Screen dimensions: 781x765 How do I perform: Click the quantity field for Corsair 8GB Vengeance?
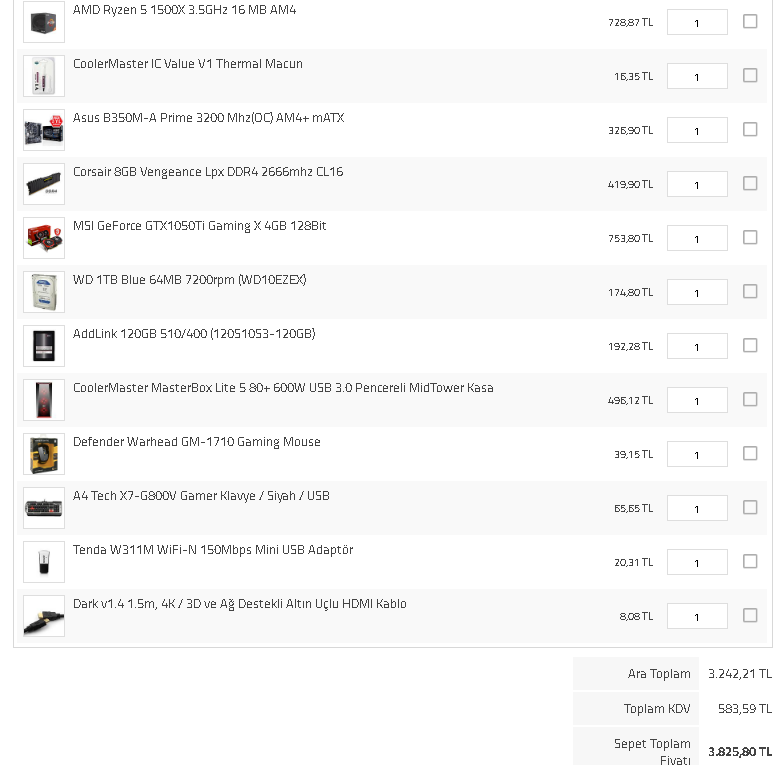point(697,184)
